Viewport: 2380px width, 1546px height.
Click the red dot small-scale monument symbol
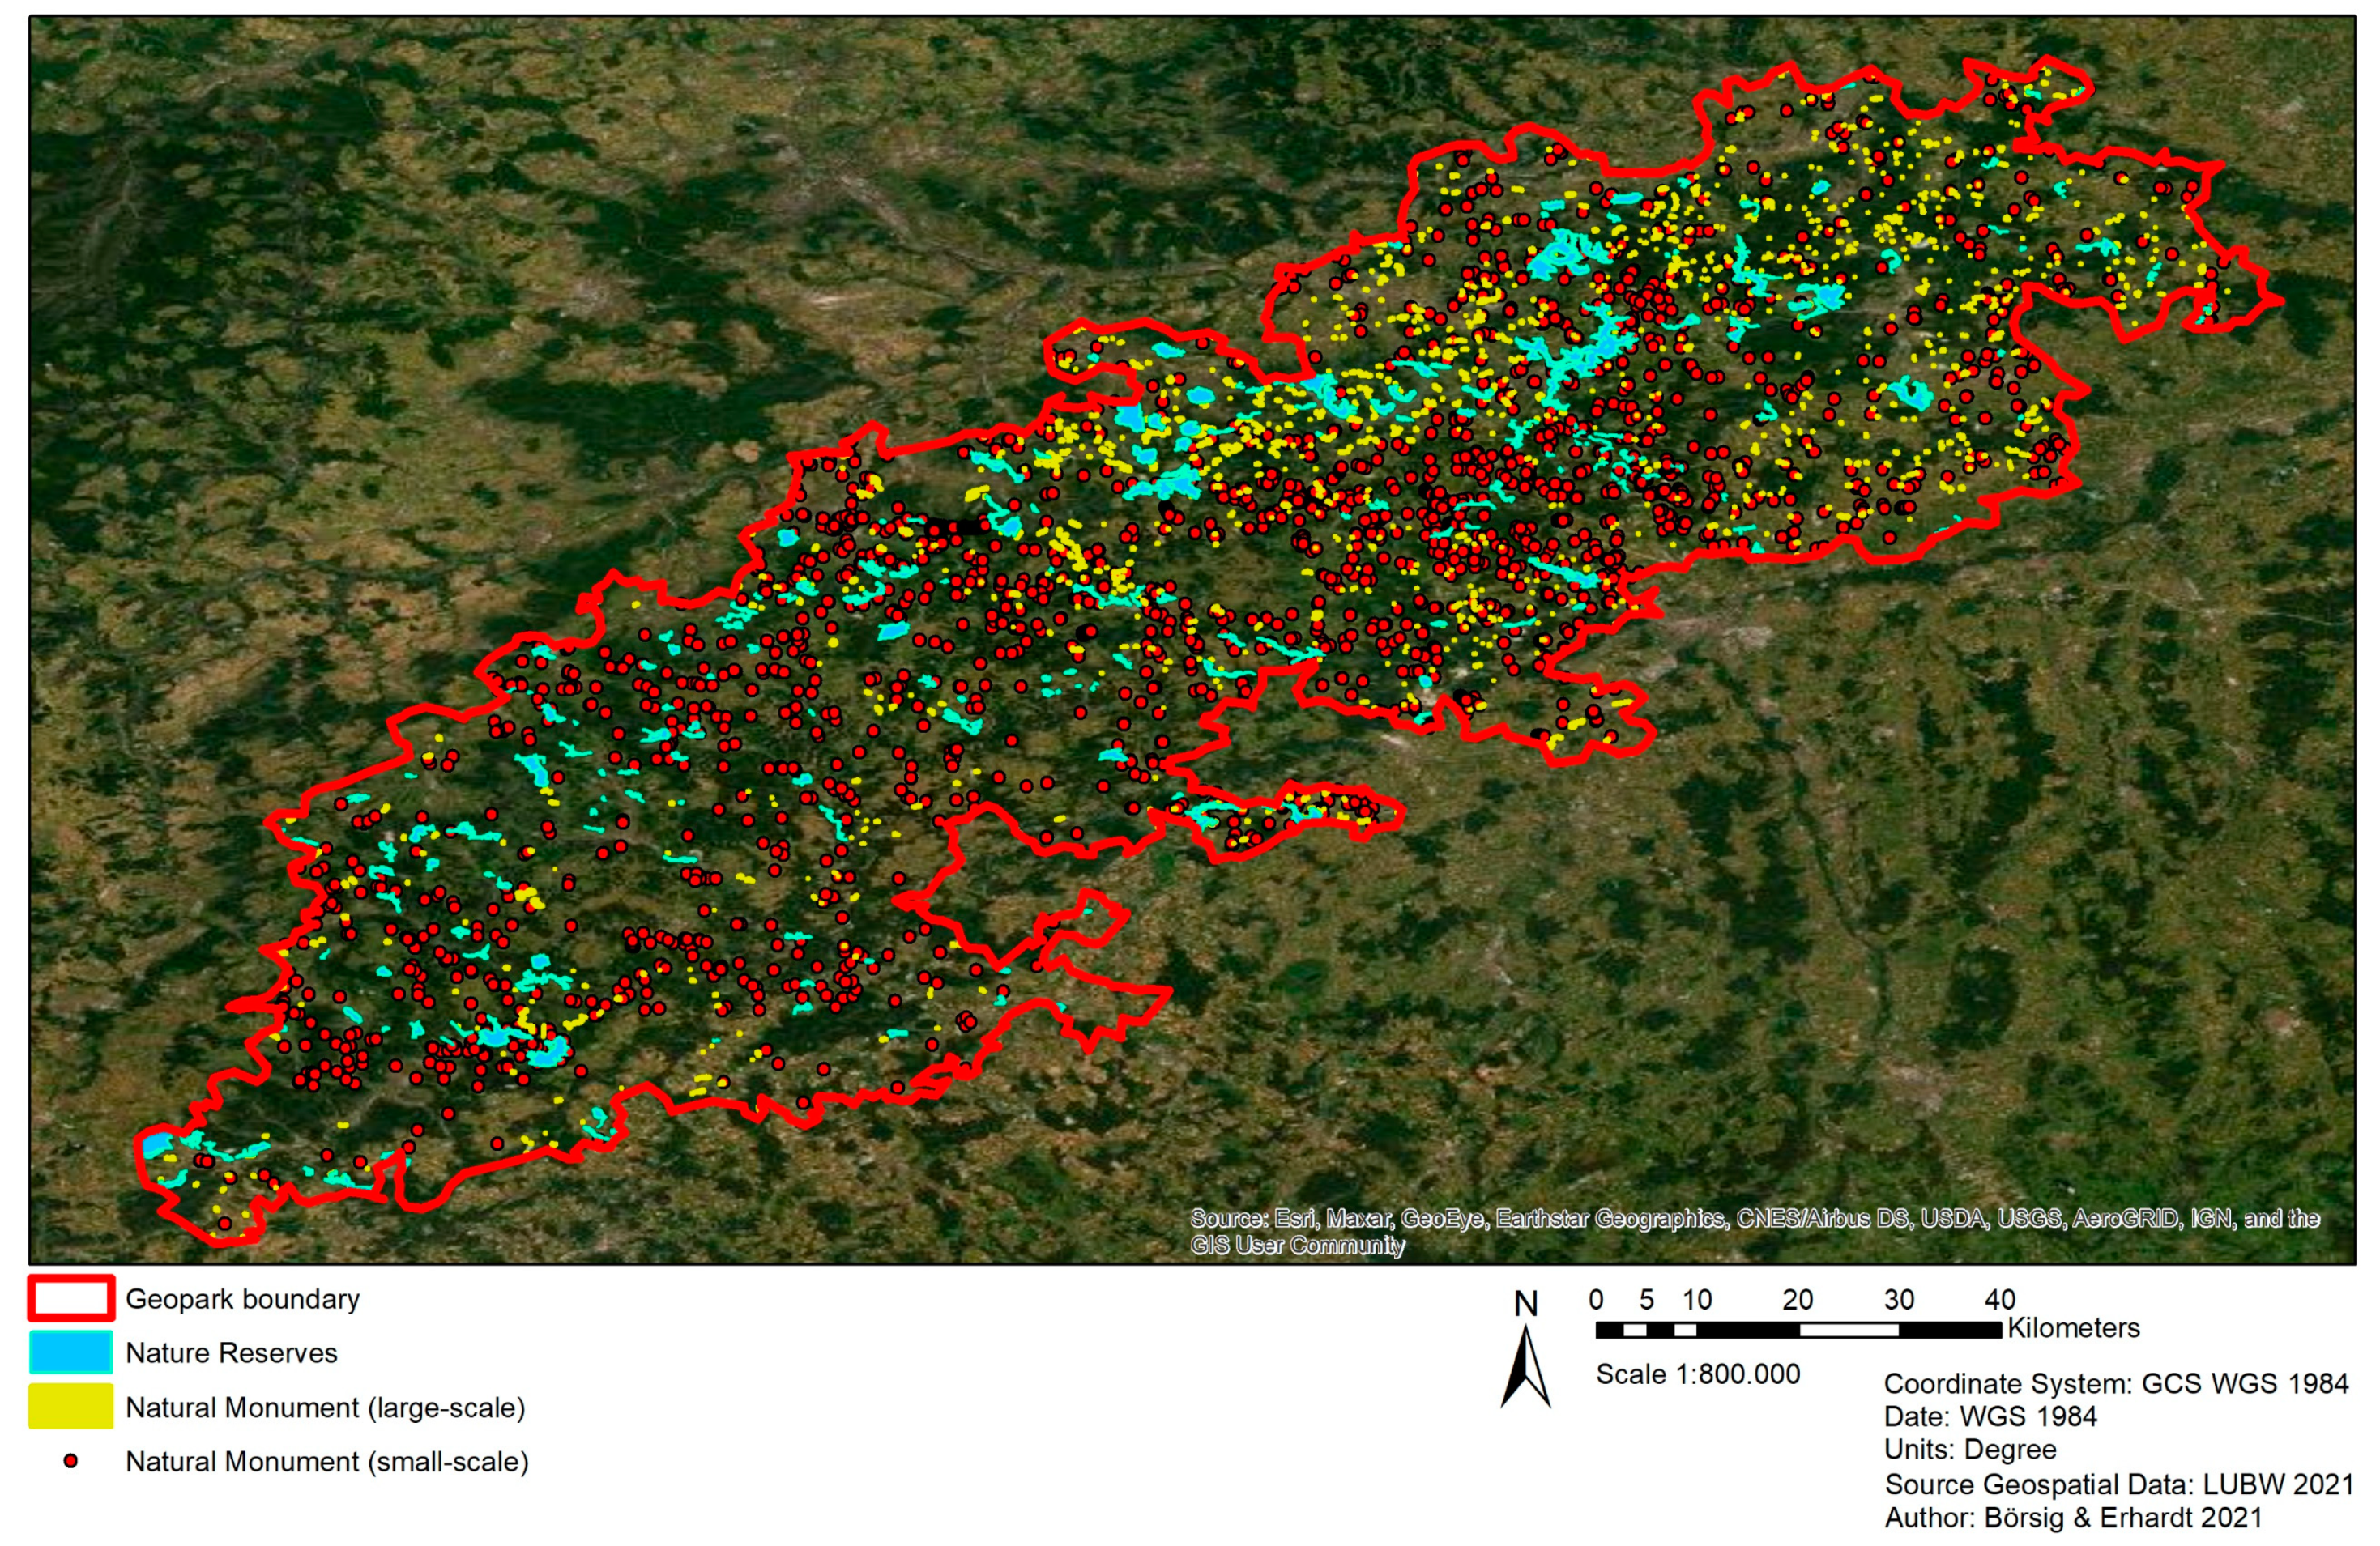70,1461
